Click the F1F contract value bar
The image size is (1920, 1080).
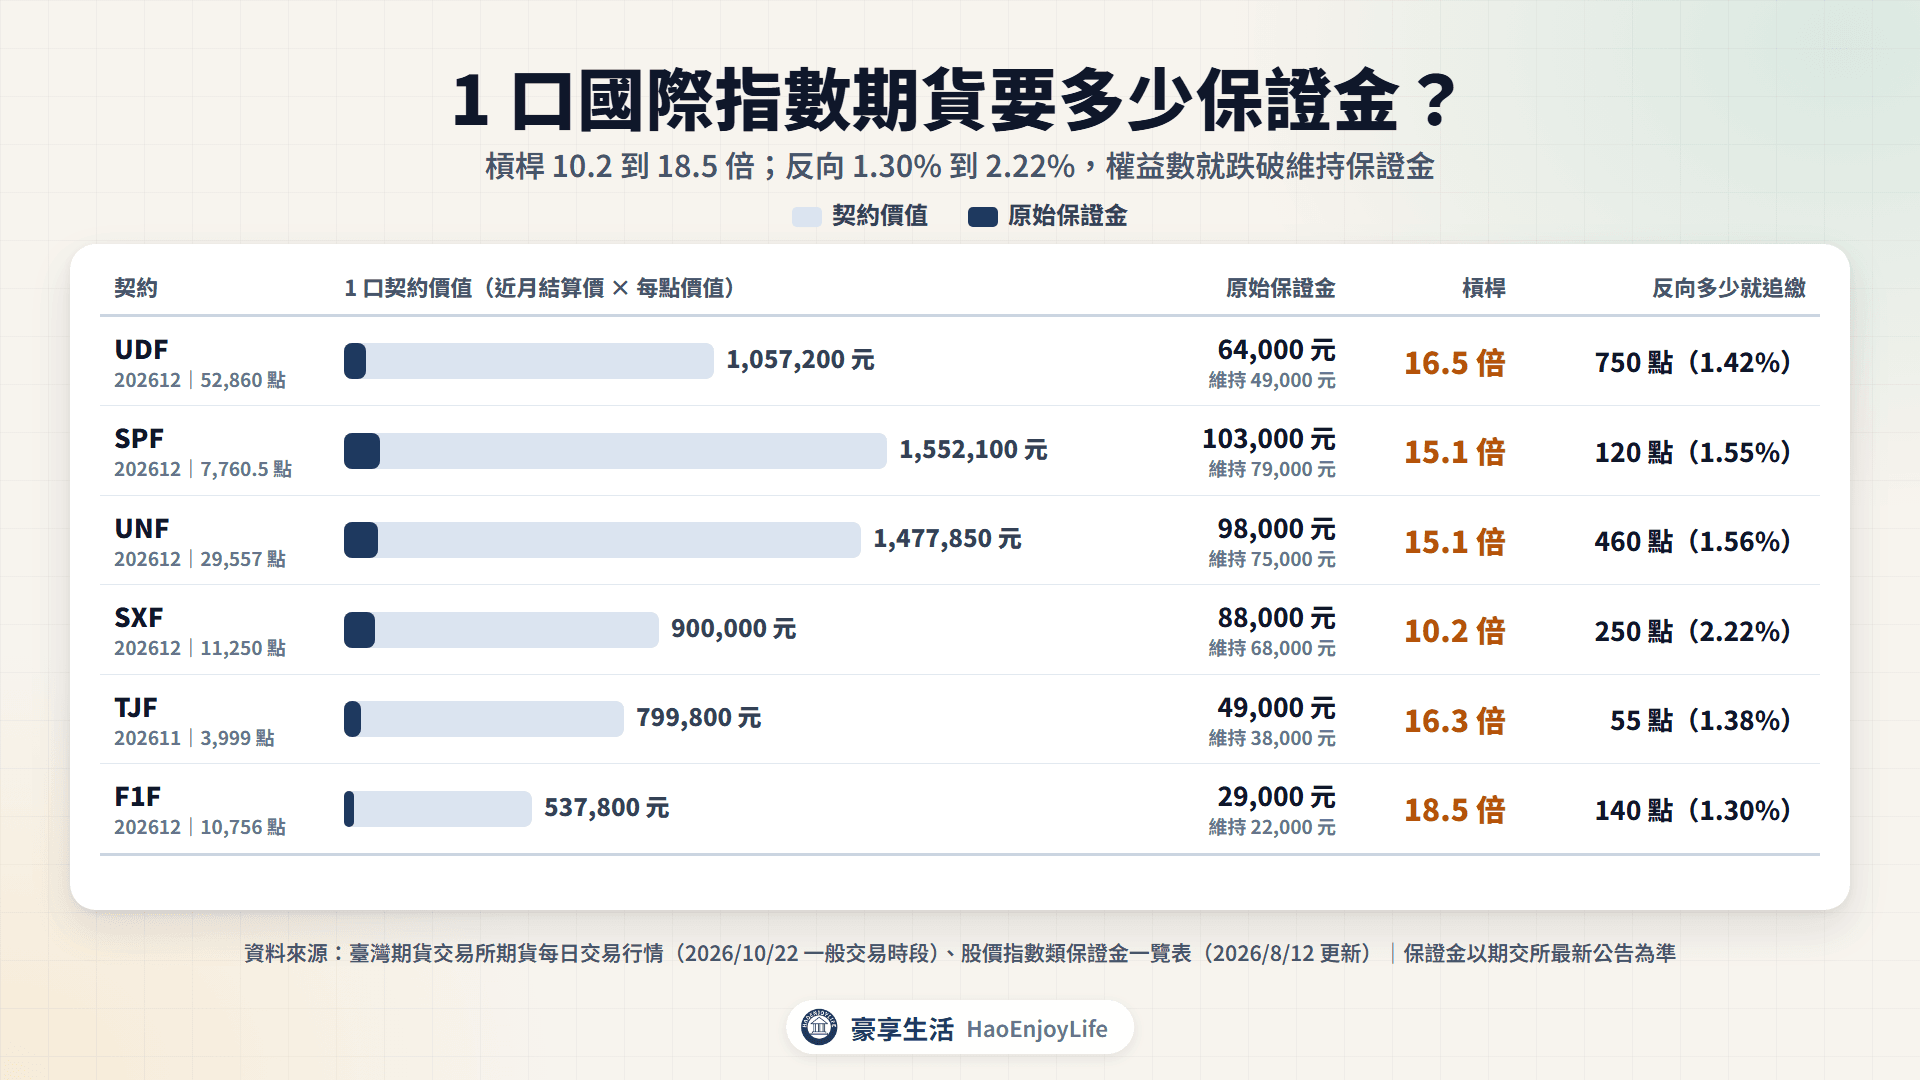[438, 809]
